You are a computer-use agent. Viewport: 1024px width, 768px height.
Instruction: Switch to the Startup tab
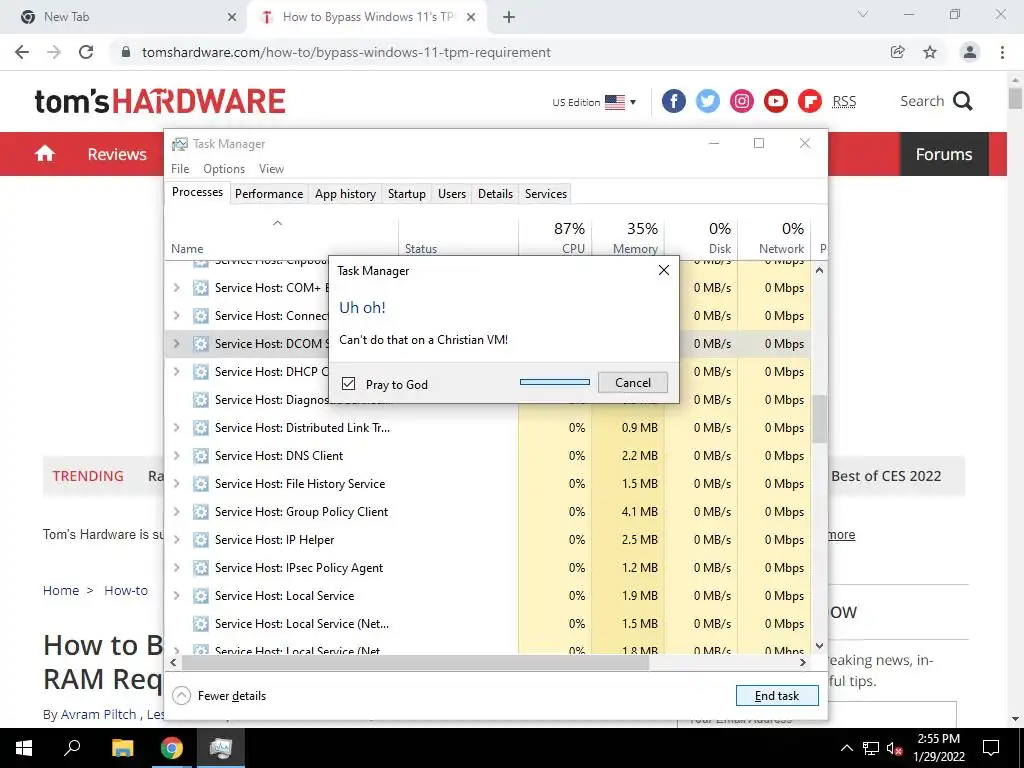(x=407, y=194)
